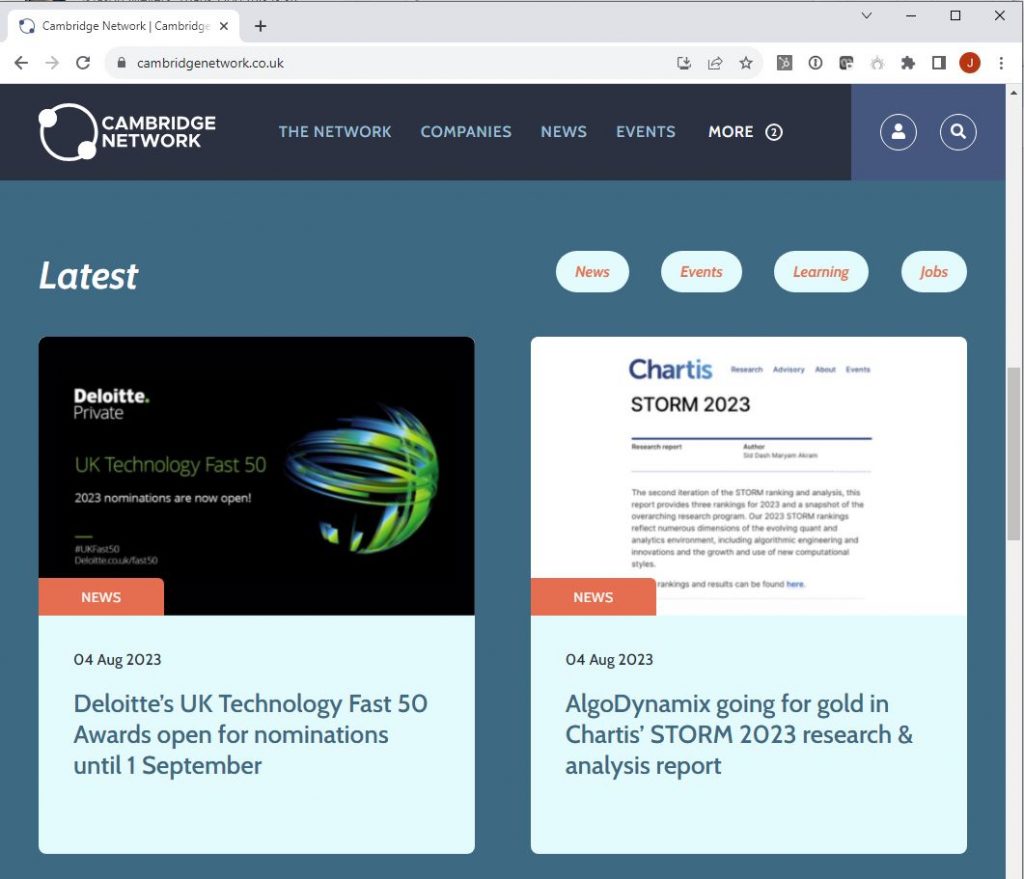Close the Cambridge Network tab
The width and height of the screenshot is (1024, 879).
click(224, 26)
